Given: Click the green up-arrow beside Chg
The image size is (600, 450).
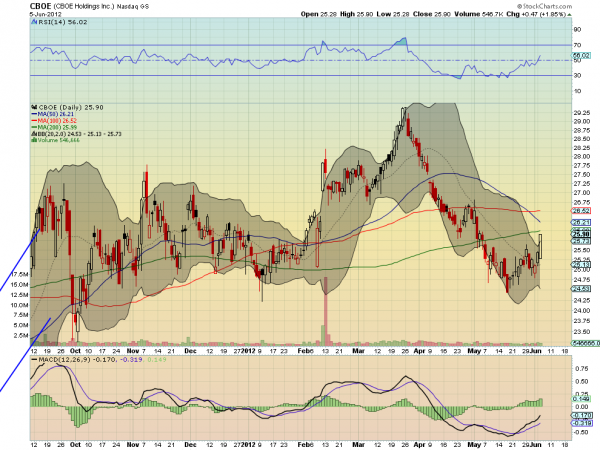Looking at the screenshot, I should [569, 15].
